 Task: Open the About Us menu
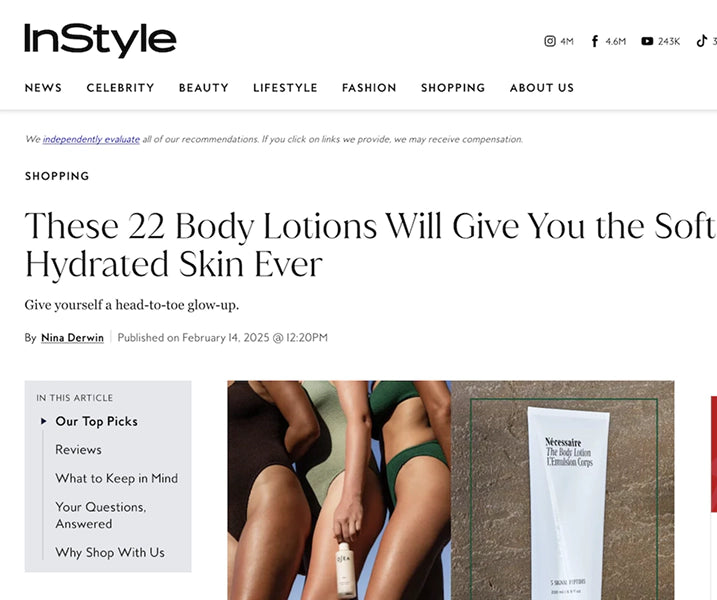coord(542,88)
